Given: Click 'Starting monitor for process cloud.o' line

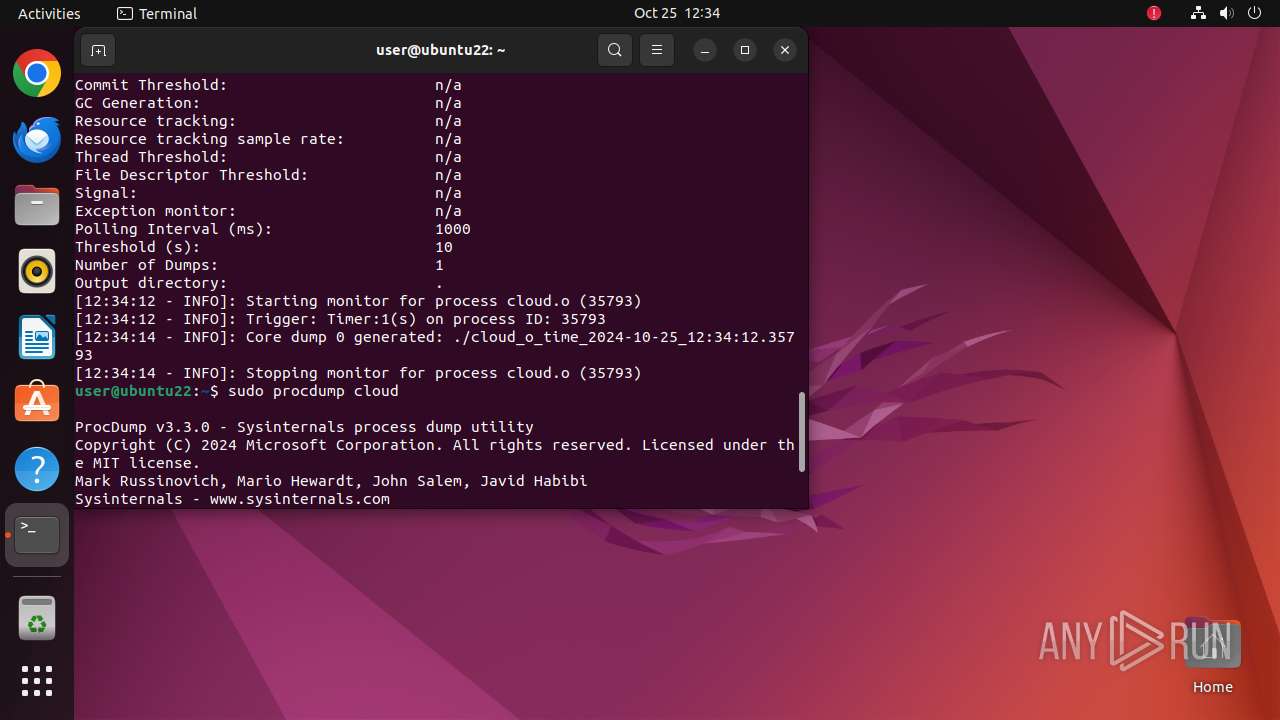Looking at the screenshot, I should point(358,301).
